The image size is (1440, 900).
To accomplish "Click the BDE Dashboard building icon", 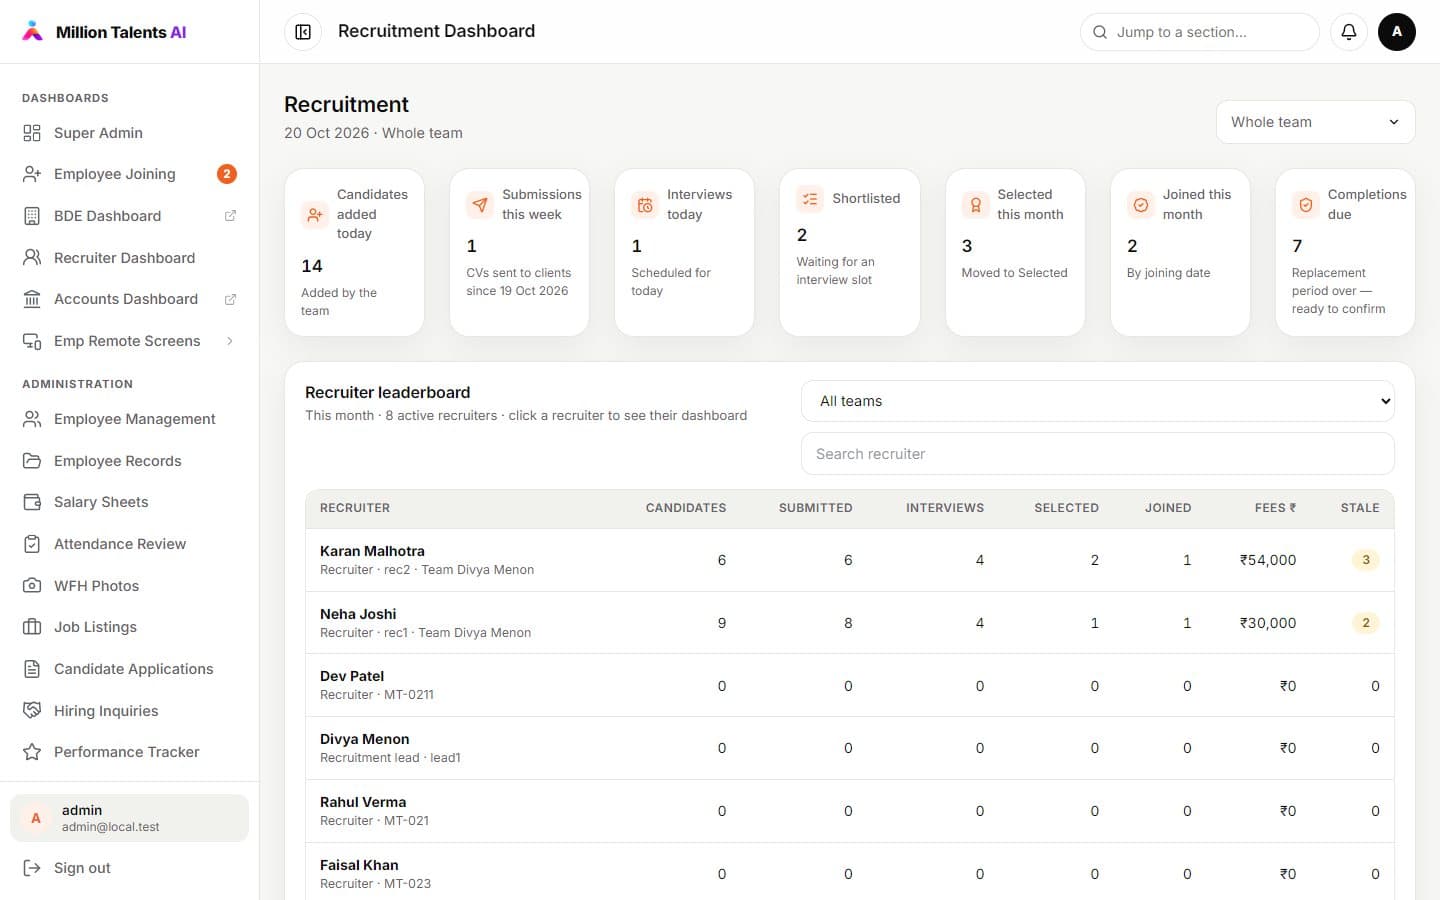I will pos(32,216).
